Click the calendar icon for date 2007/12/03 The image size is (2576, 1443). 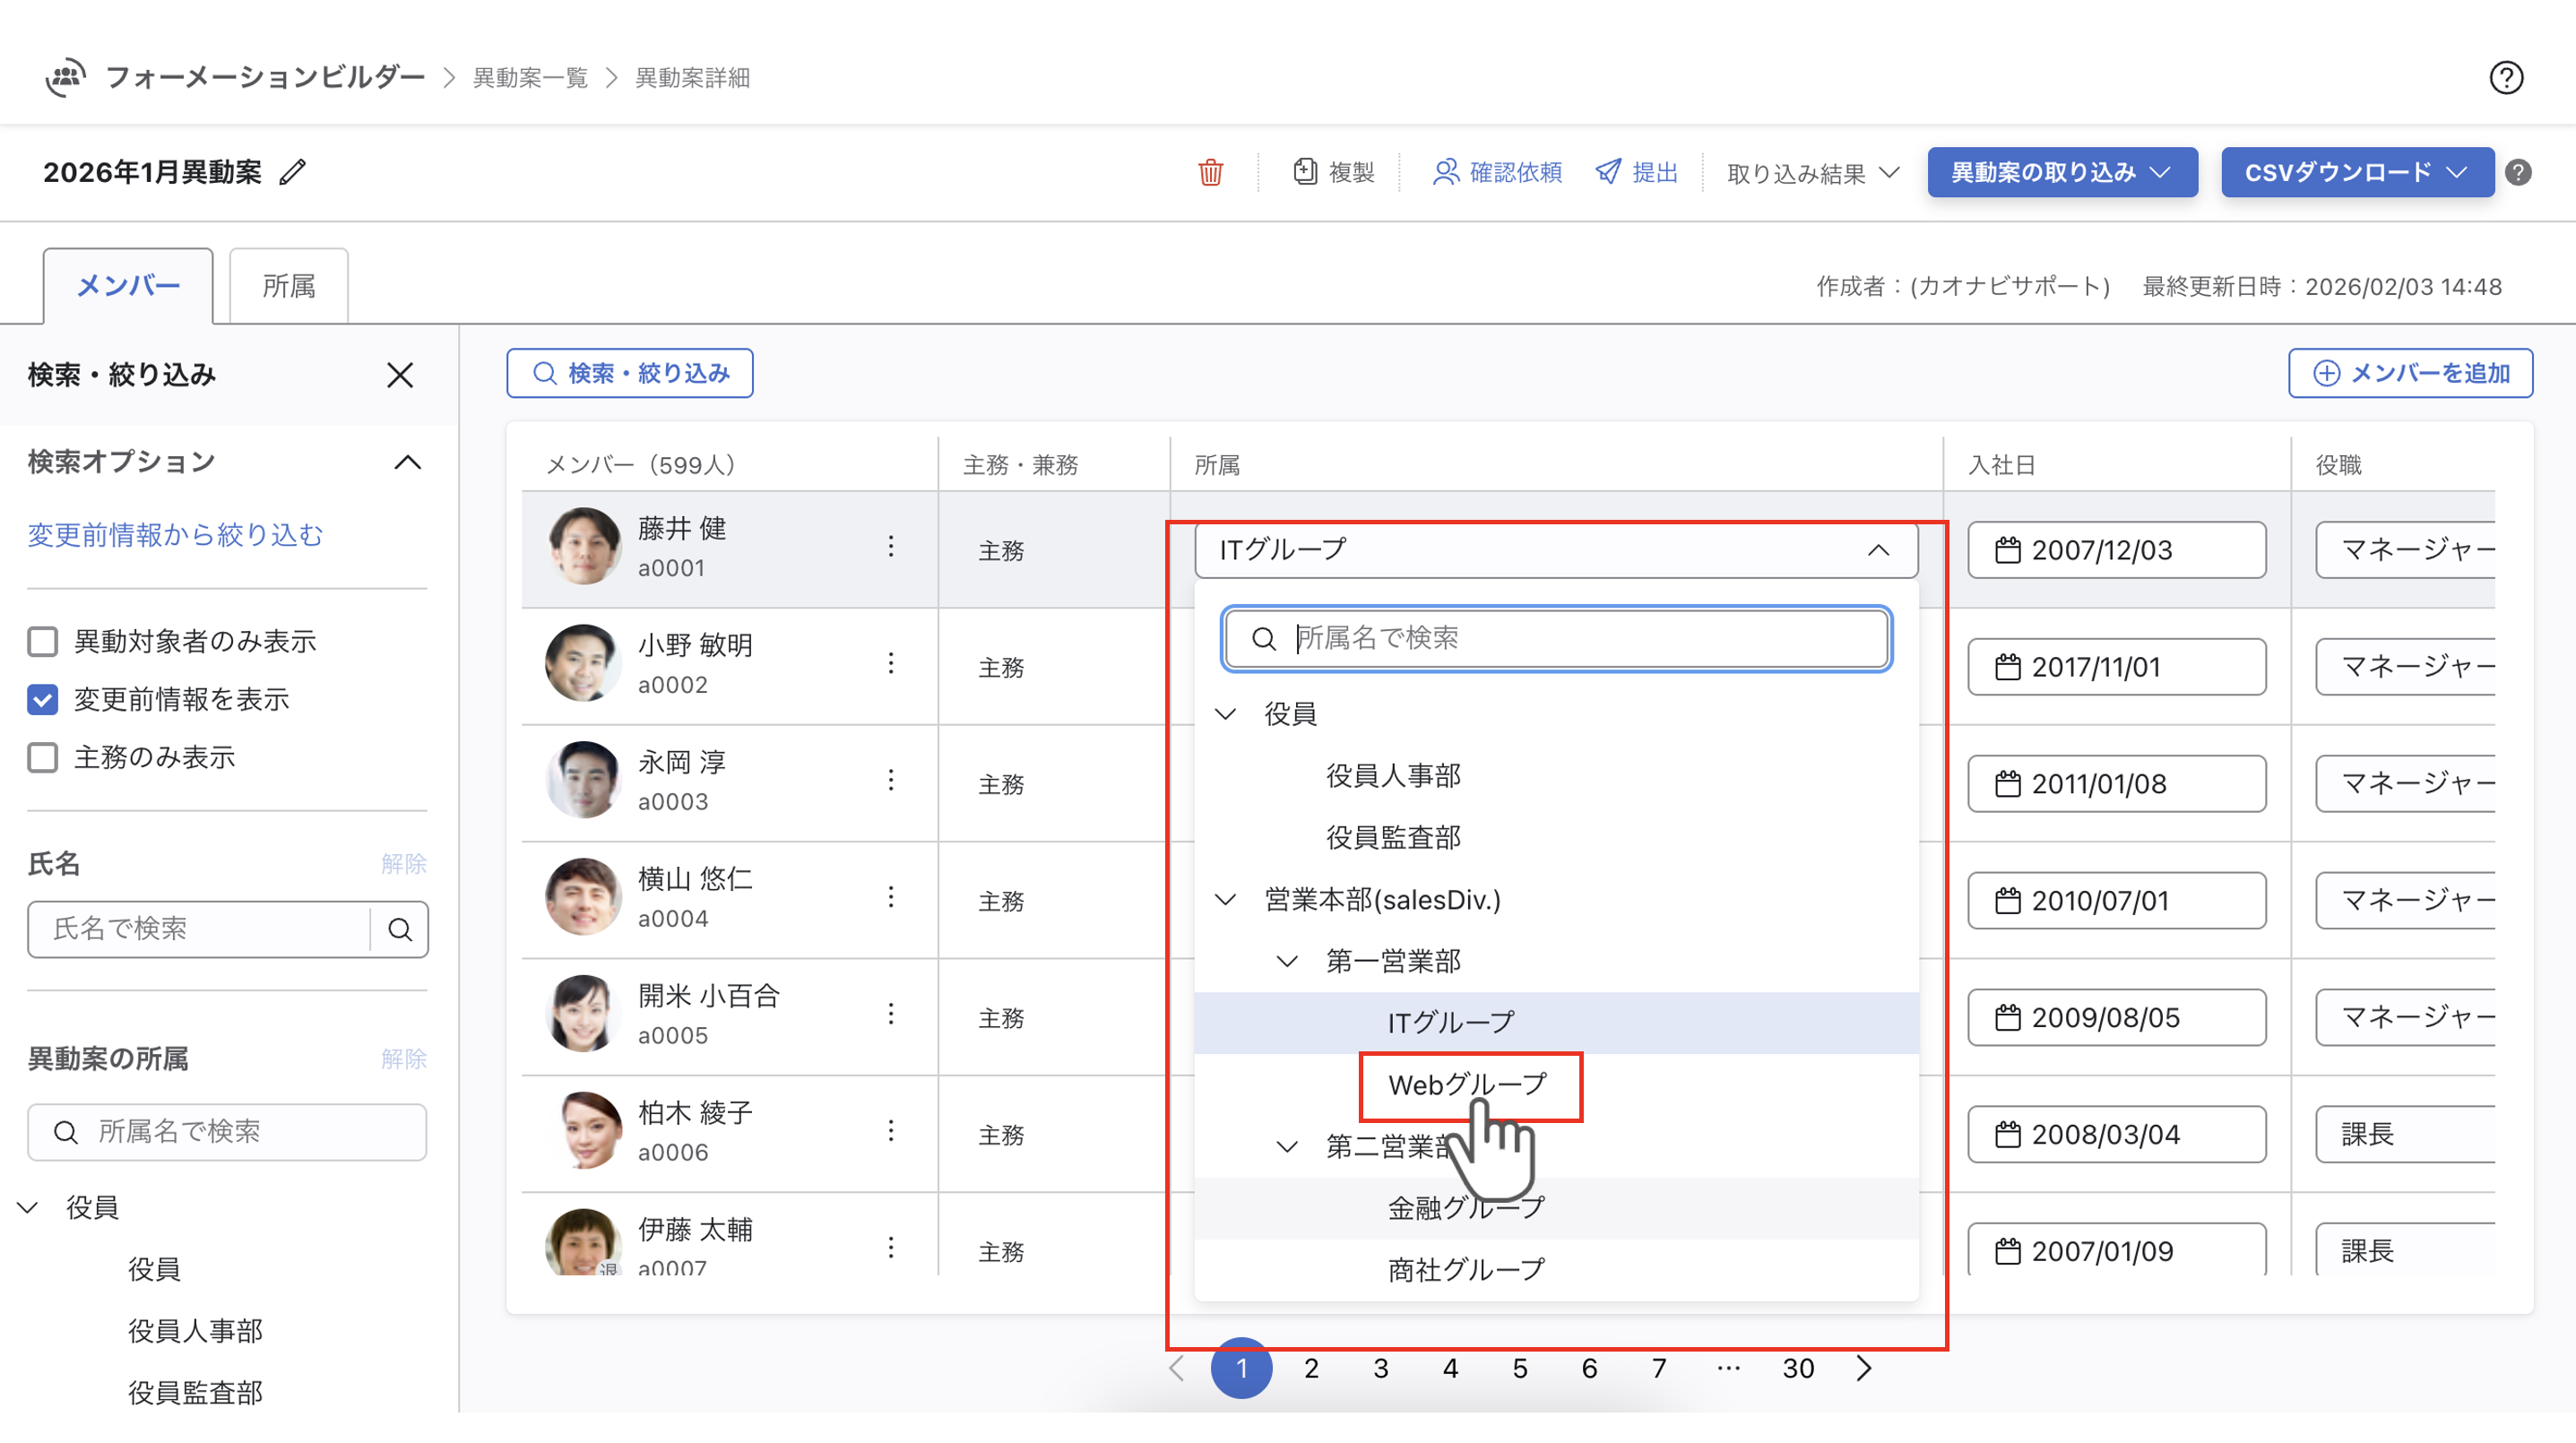tap(2007, 550)
